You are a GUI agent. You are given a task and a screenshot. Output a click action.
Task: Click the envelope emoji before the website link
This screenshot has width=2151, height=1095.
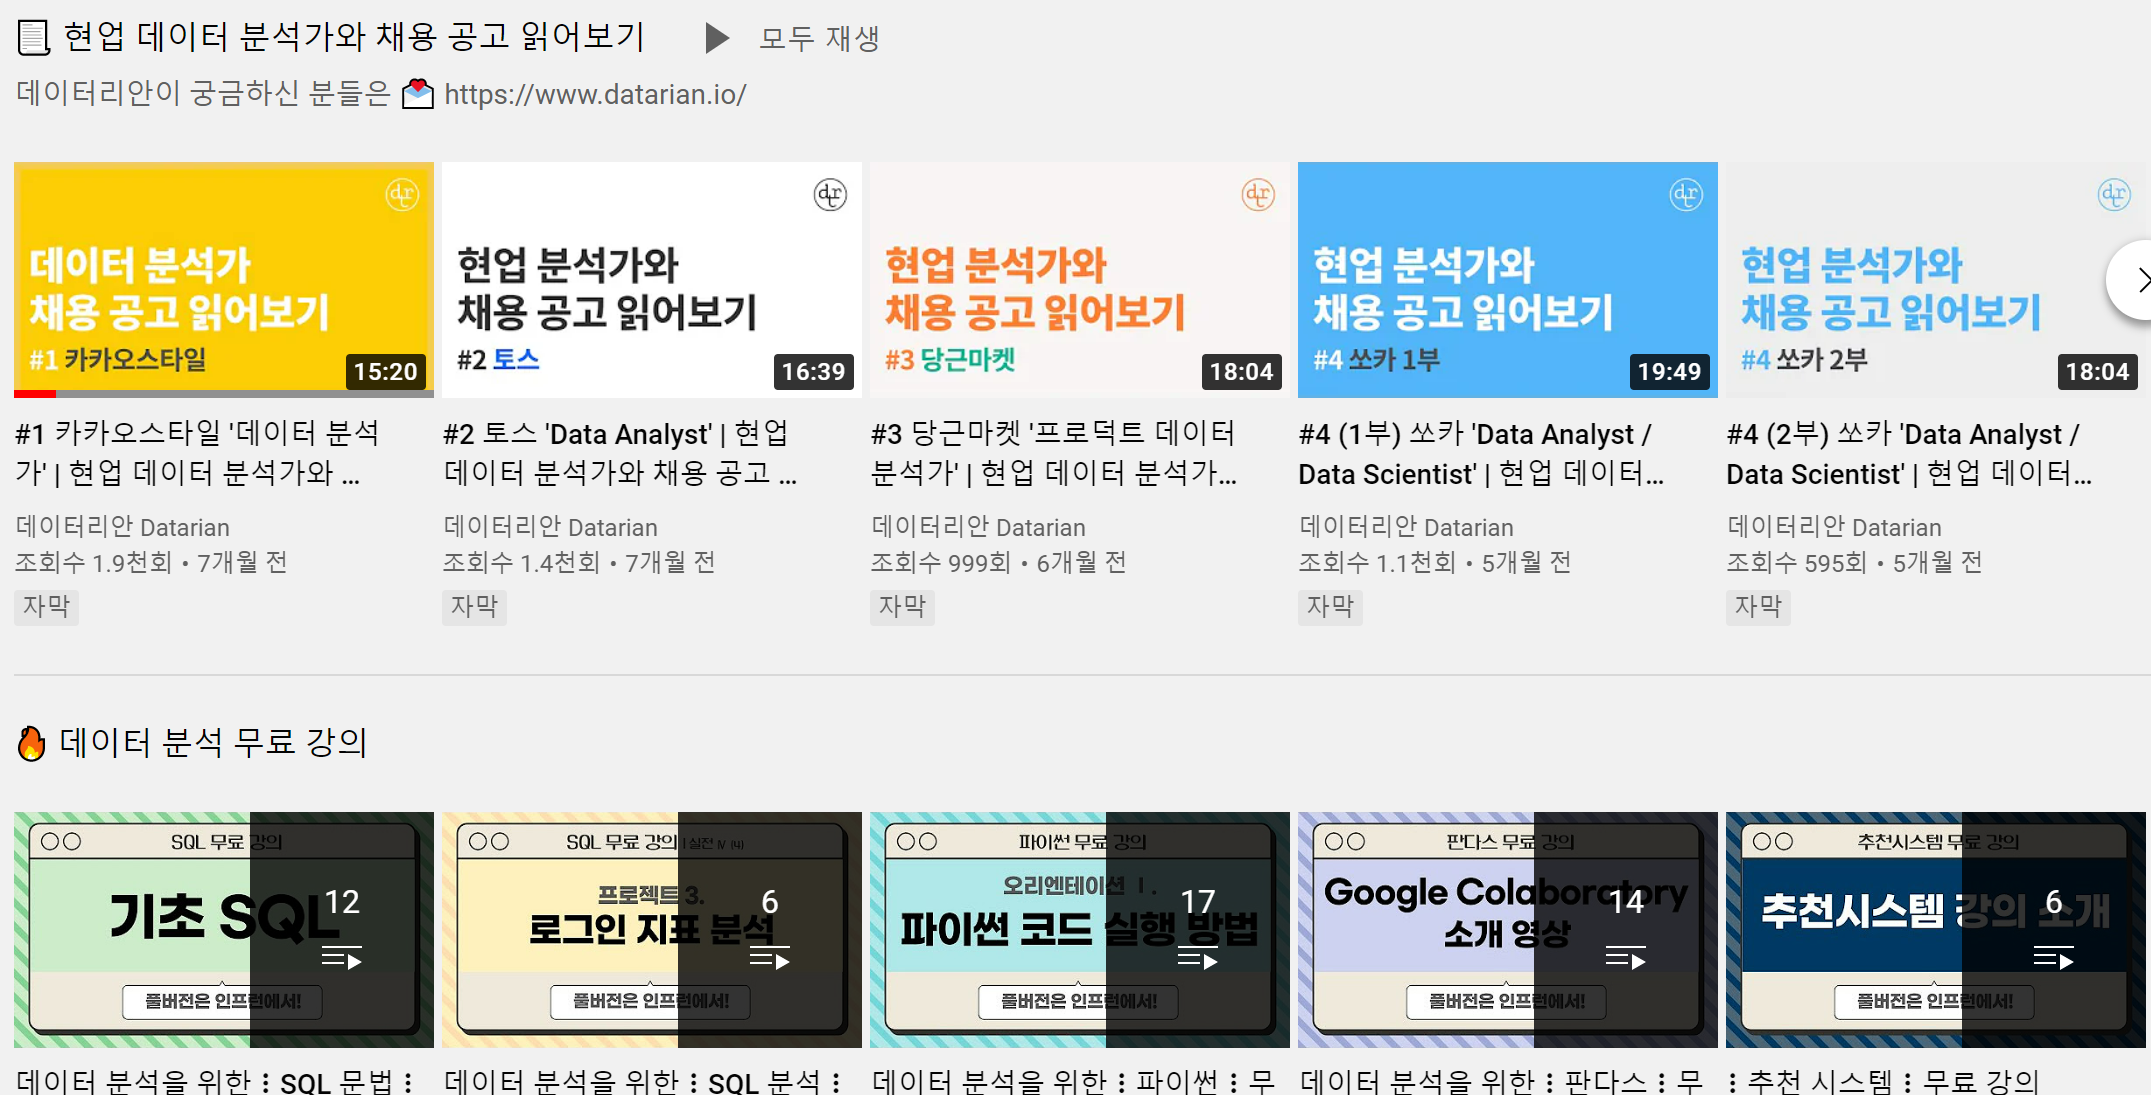pos(416,94)
